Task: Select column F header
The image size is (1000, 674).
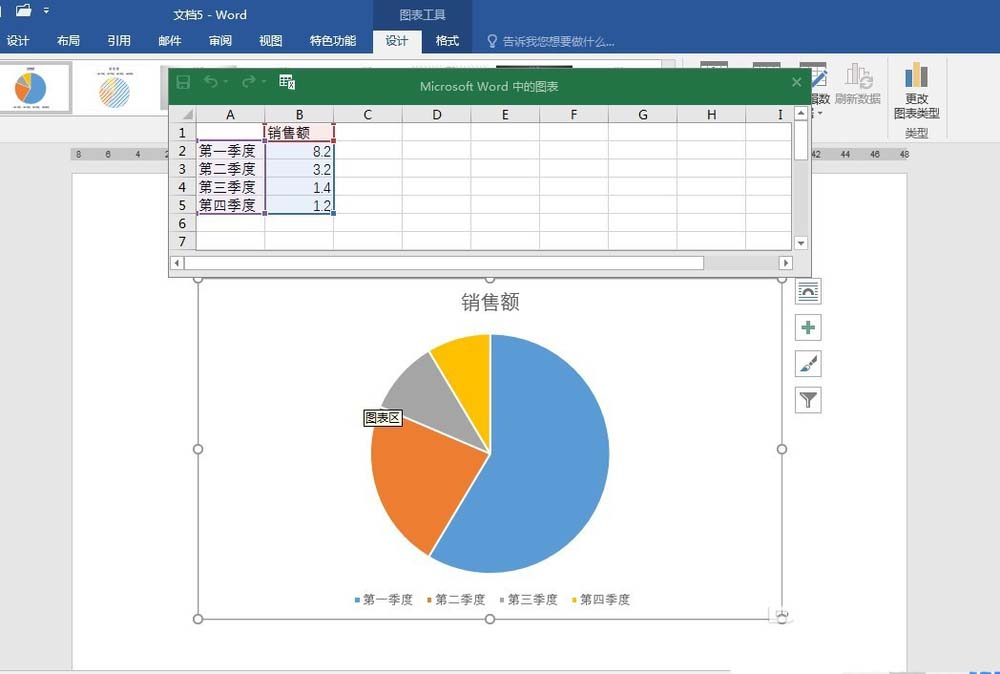Action: point(574,115)
